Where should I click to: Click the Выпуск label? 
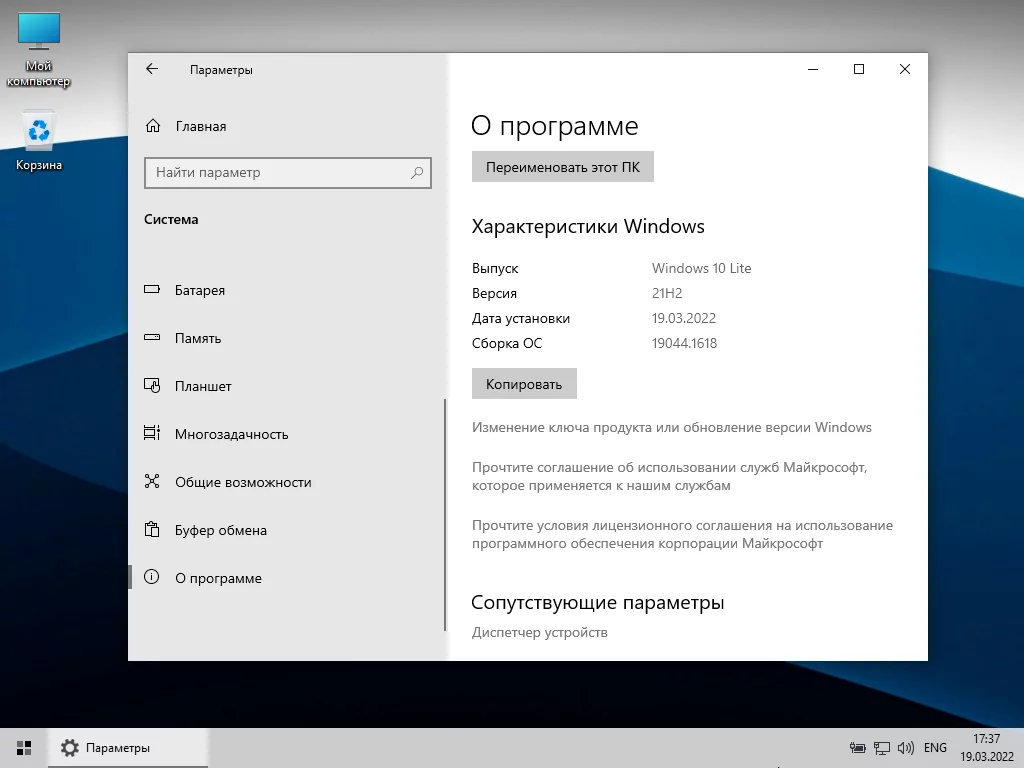tap(495, 268)
